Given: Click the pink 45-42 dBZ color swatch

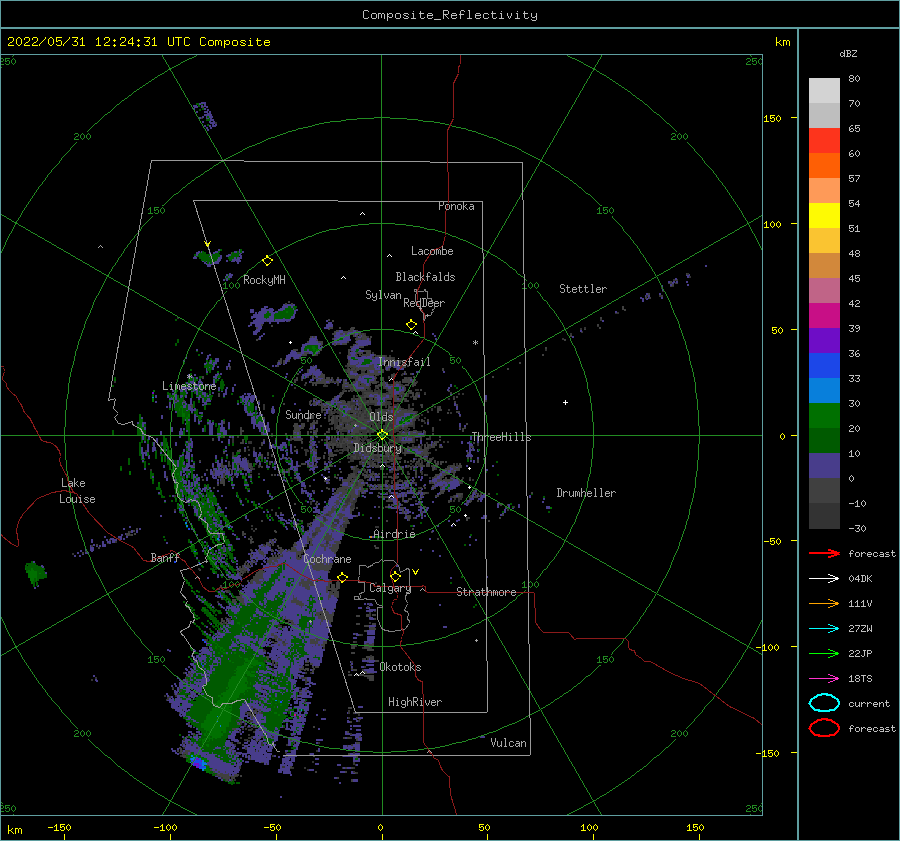Looking at the screenshot, I should 824,291.
